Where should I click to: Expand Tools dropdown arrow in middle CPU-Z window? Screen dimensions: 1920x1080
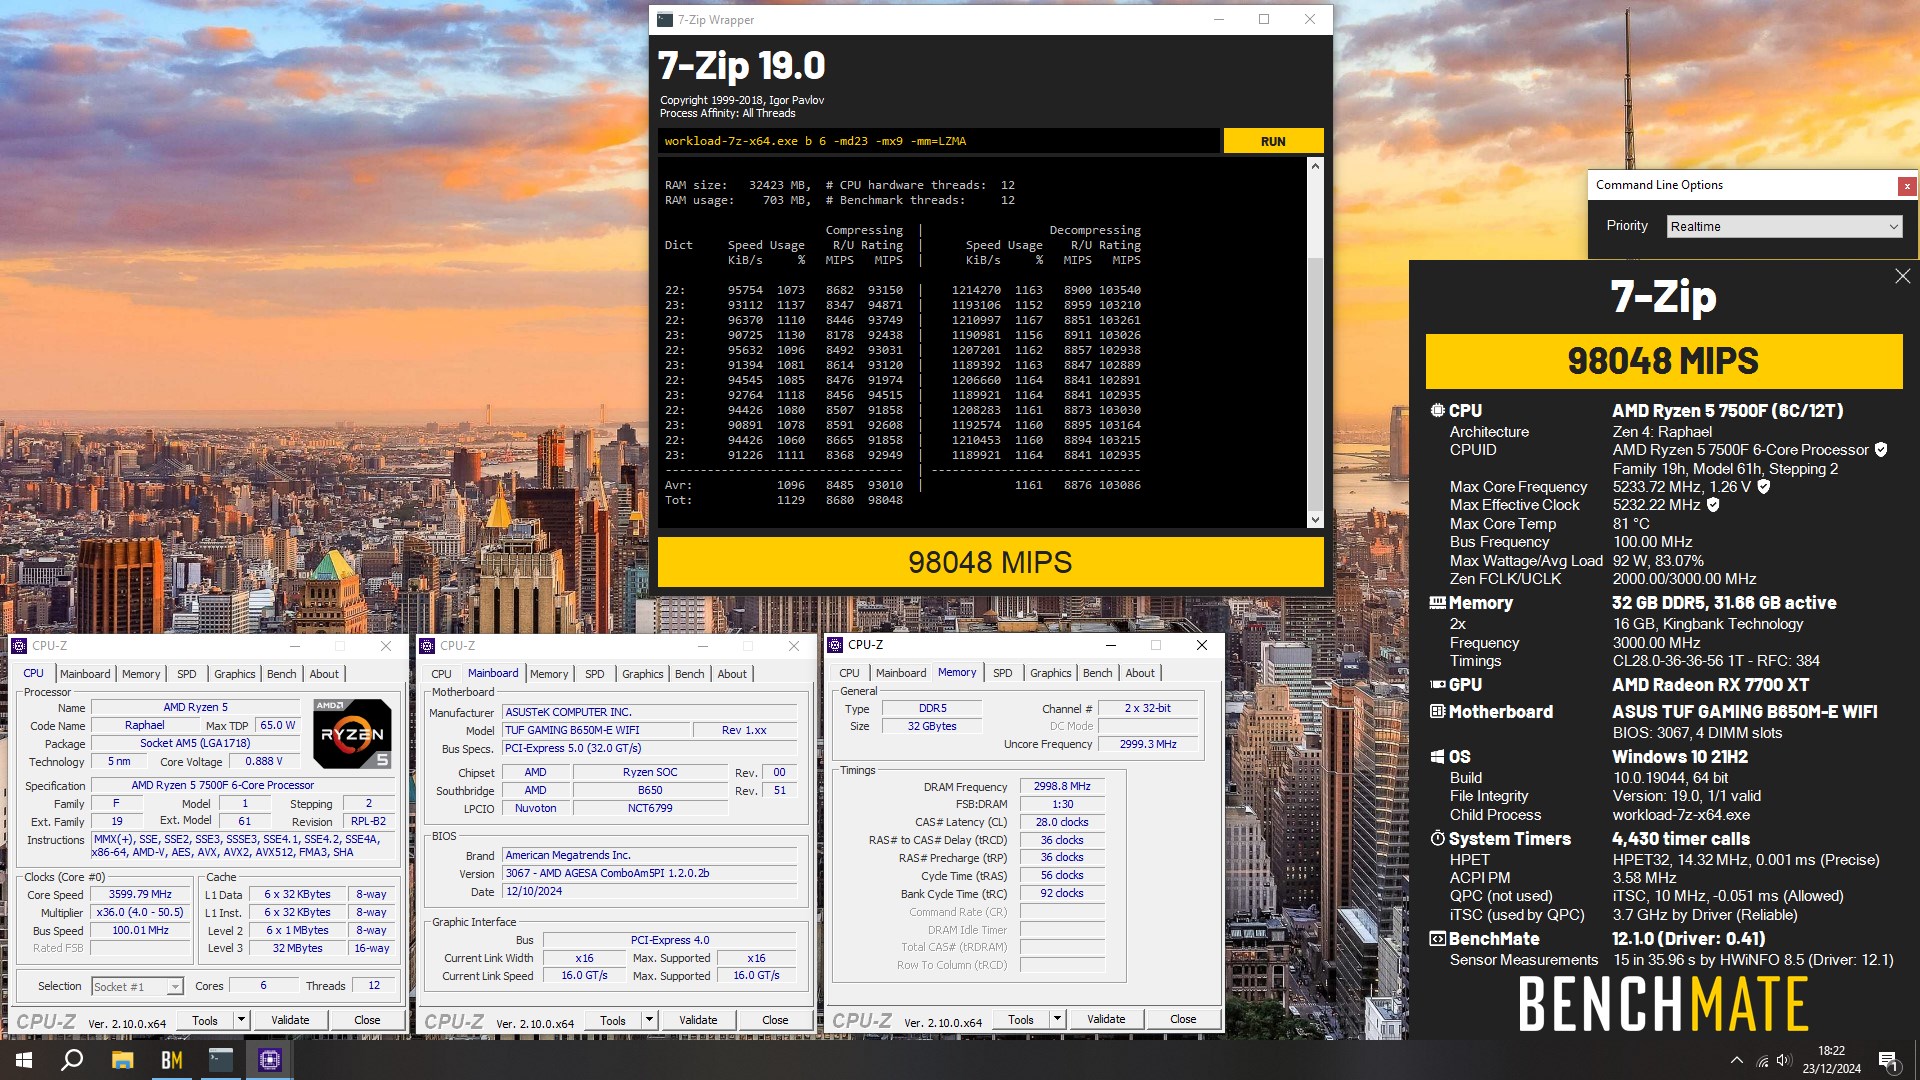click(649, 1020)
